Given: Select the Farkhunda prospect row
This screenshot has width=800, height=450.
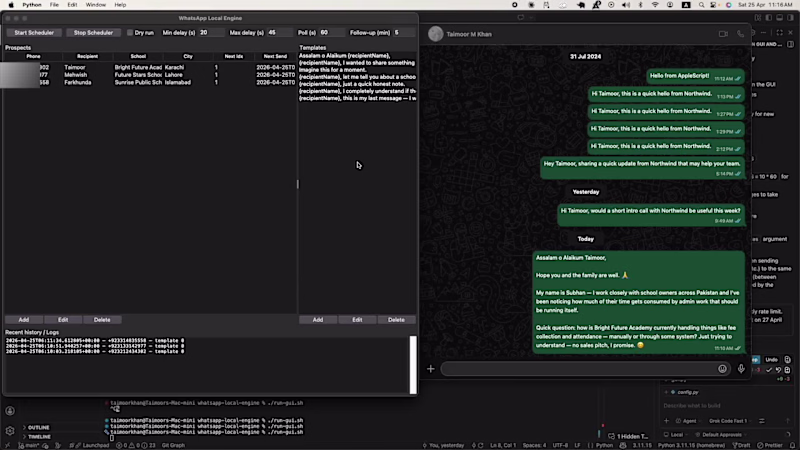Looking at the screenshot, I should pyautogui.click(x=150, y=82).
